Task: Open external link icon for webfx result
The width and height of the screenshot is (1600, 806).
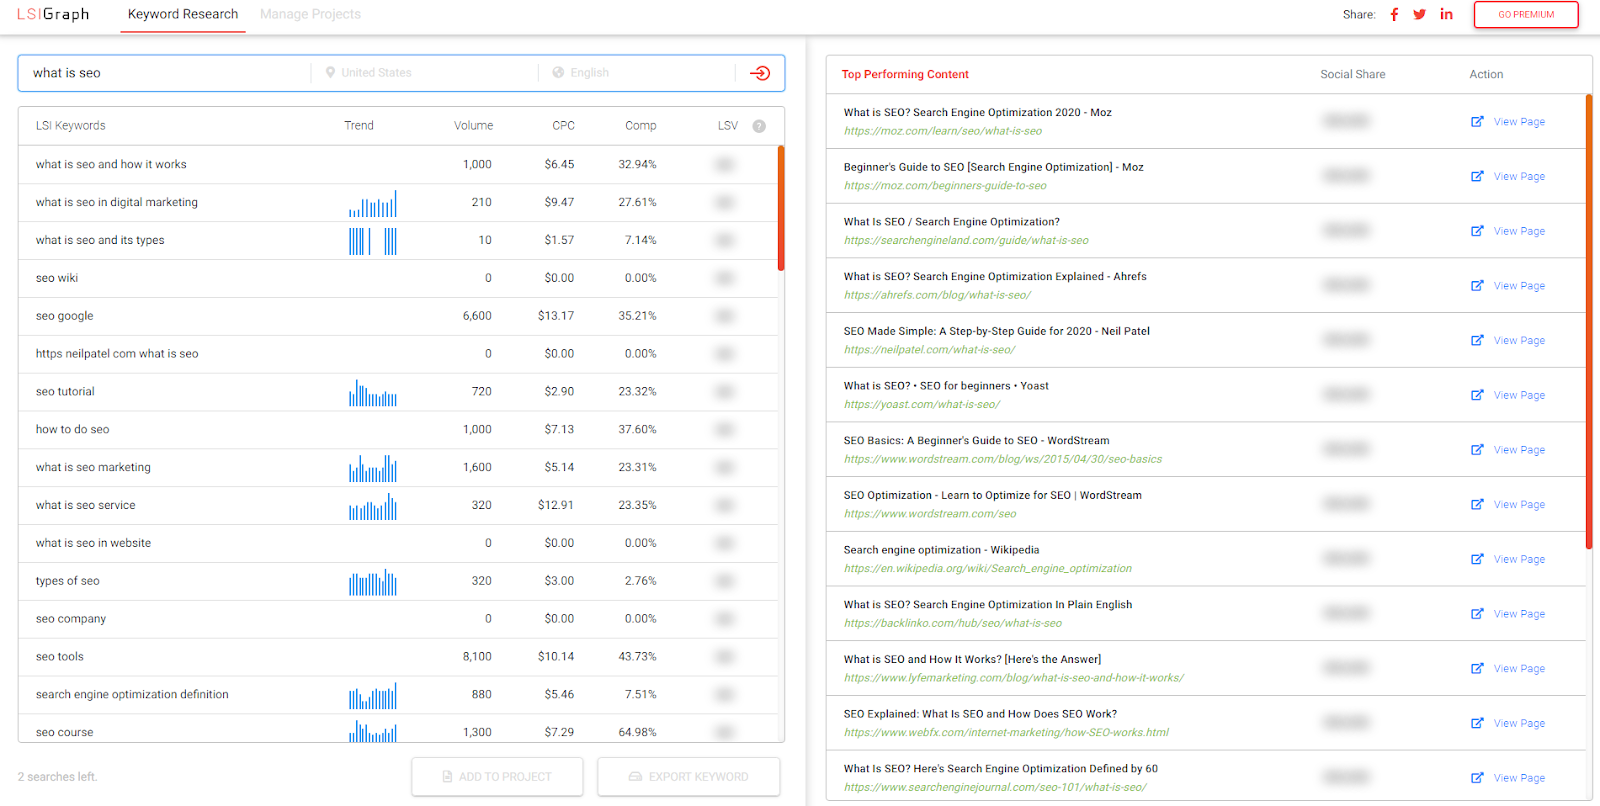Action: 1477,723
